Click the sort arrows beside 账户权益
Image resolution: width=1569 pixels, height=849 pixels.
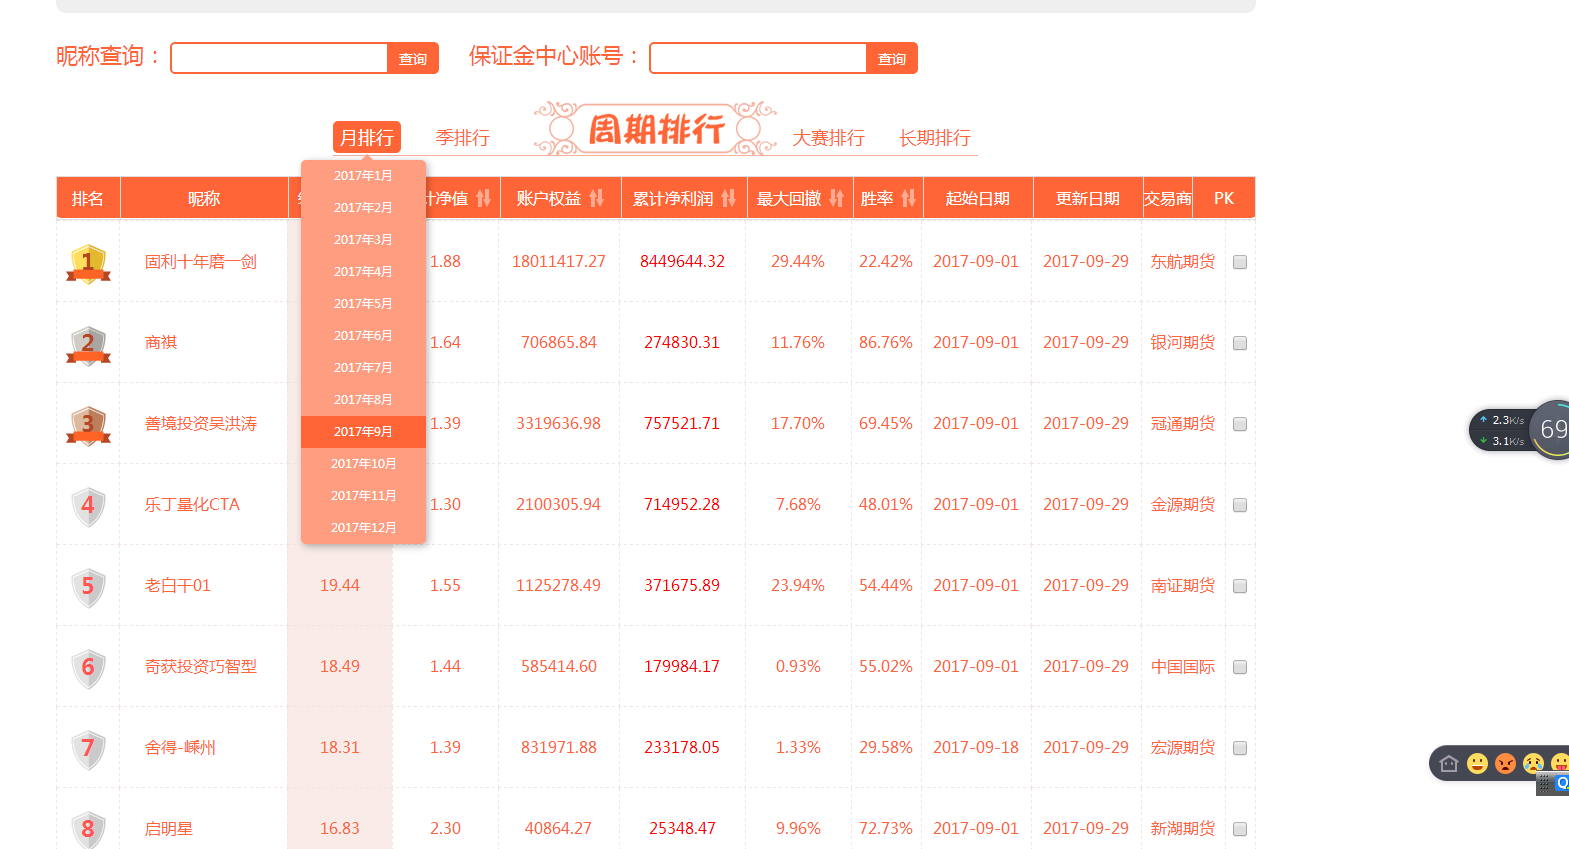[597, 198]
